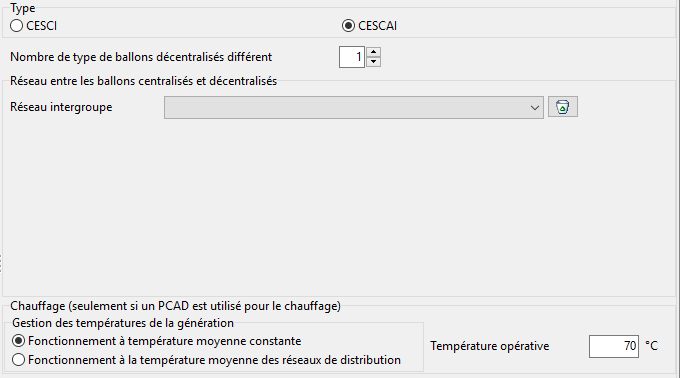Click the Chauffage group heading
The height and width of the screenshot is (378, 680).
pos(175,306)
